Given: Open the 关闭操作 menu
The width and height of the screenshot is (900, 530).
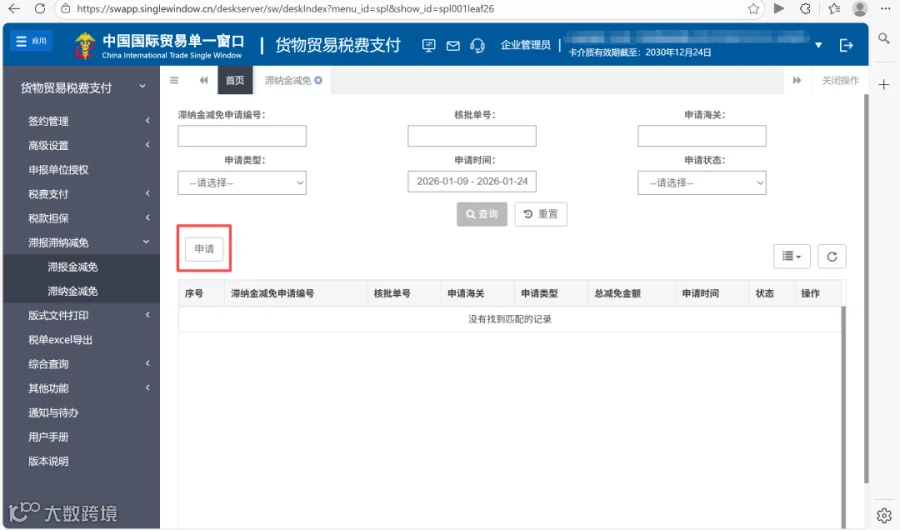Looking at the screenshot, I should (x=840, y=80).
